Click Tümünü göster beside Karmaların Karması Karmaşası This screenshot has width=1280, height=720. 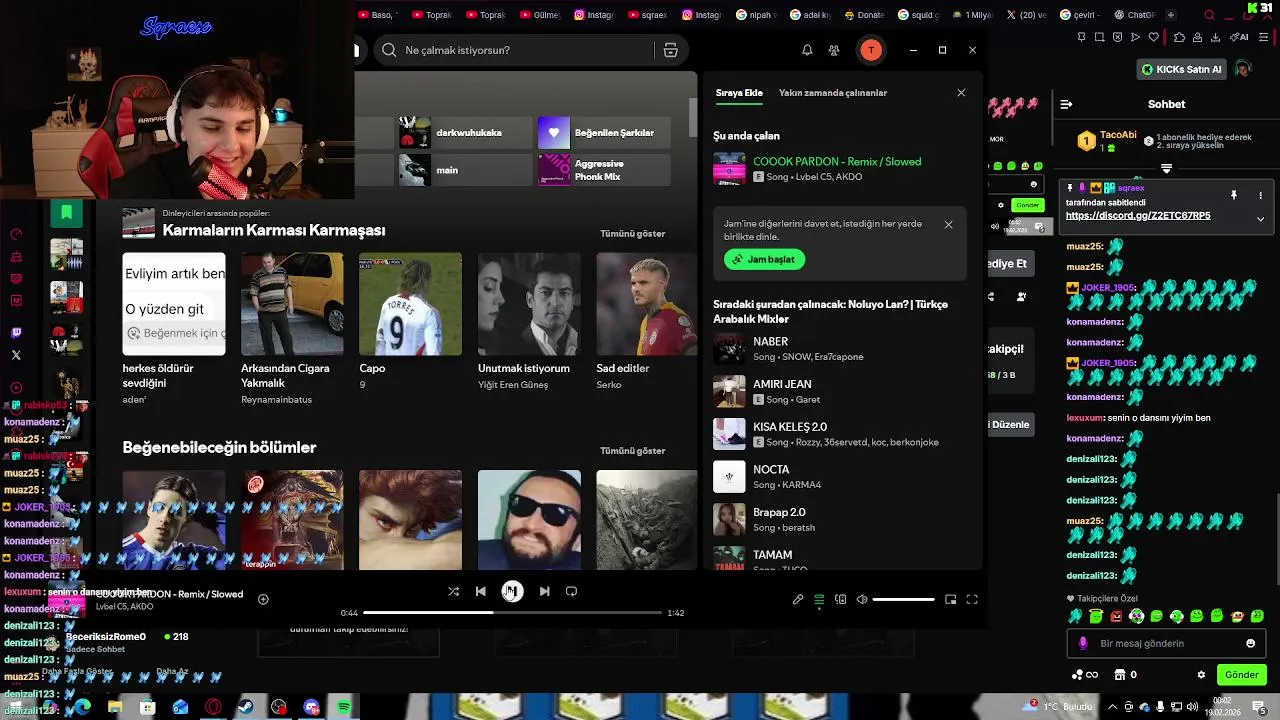632,234
